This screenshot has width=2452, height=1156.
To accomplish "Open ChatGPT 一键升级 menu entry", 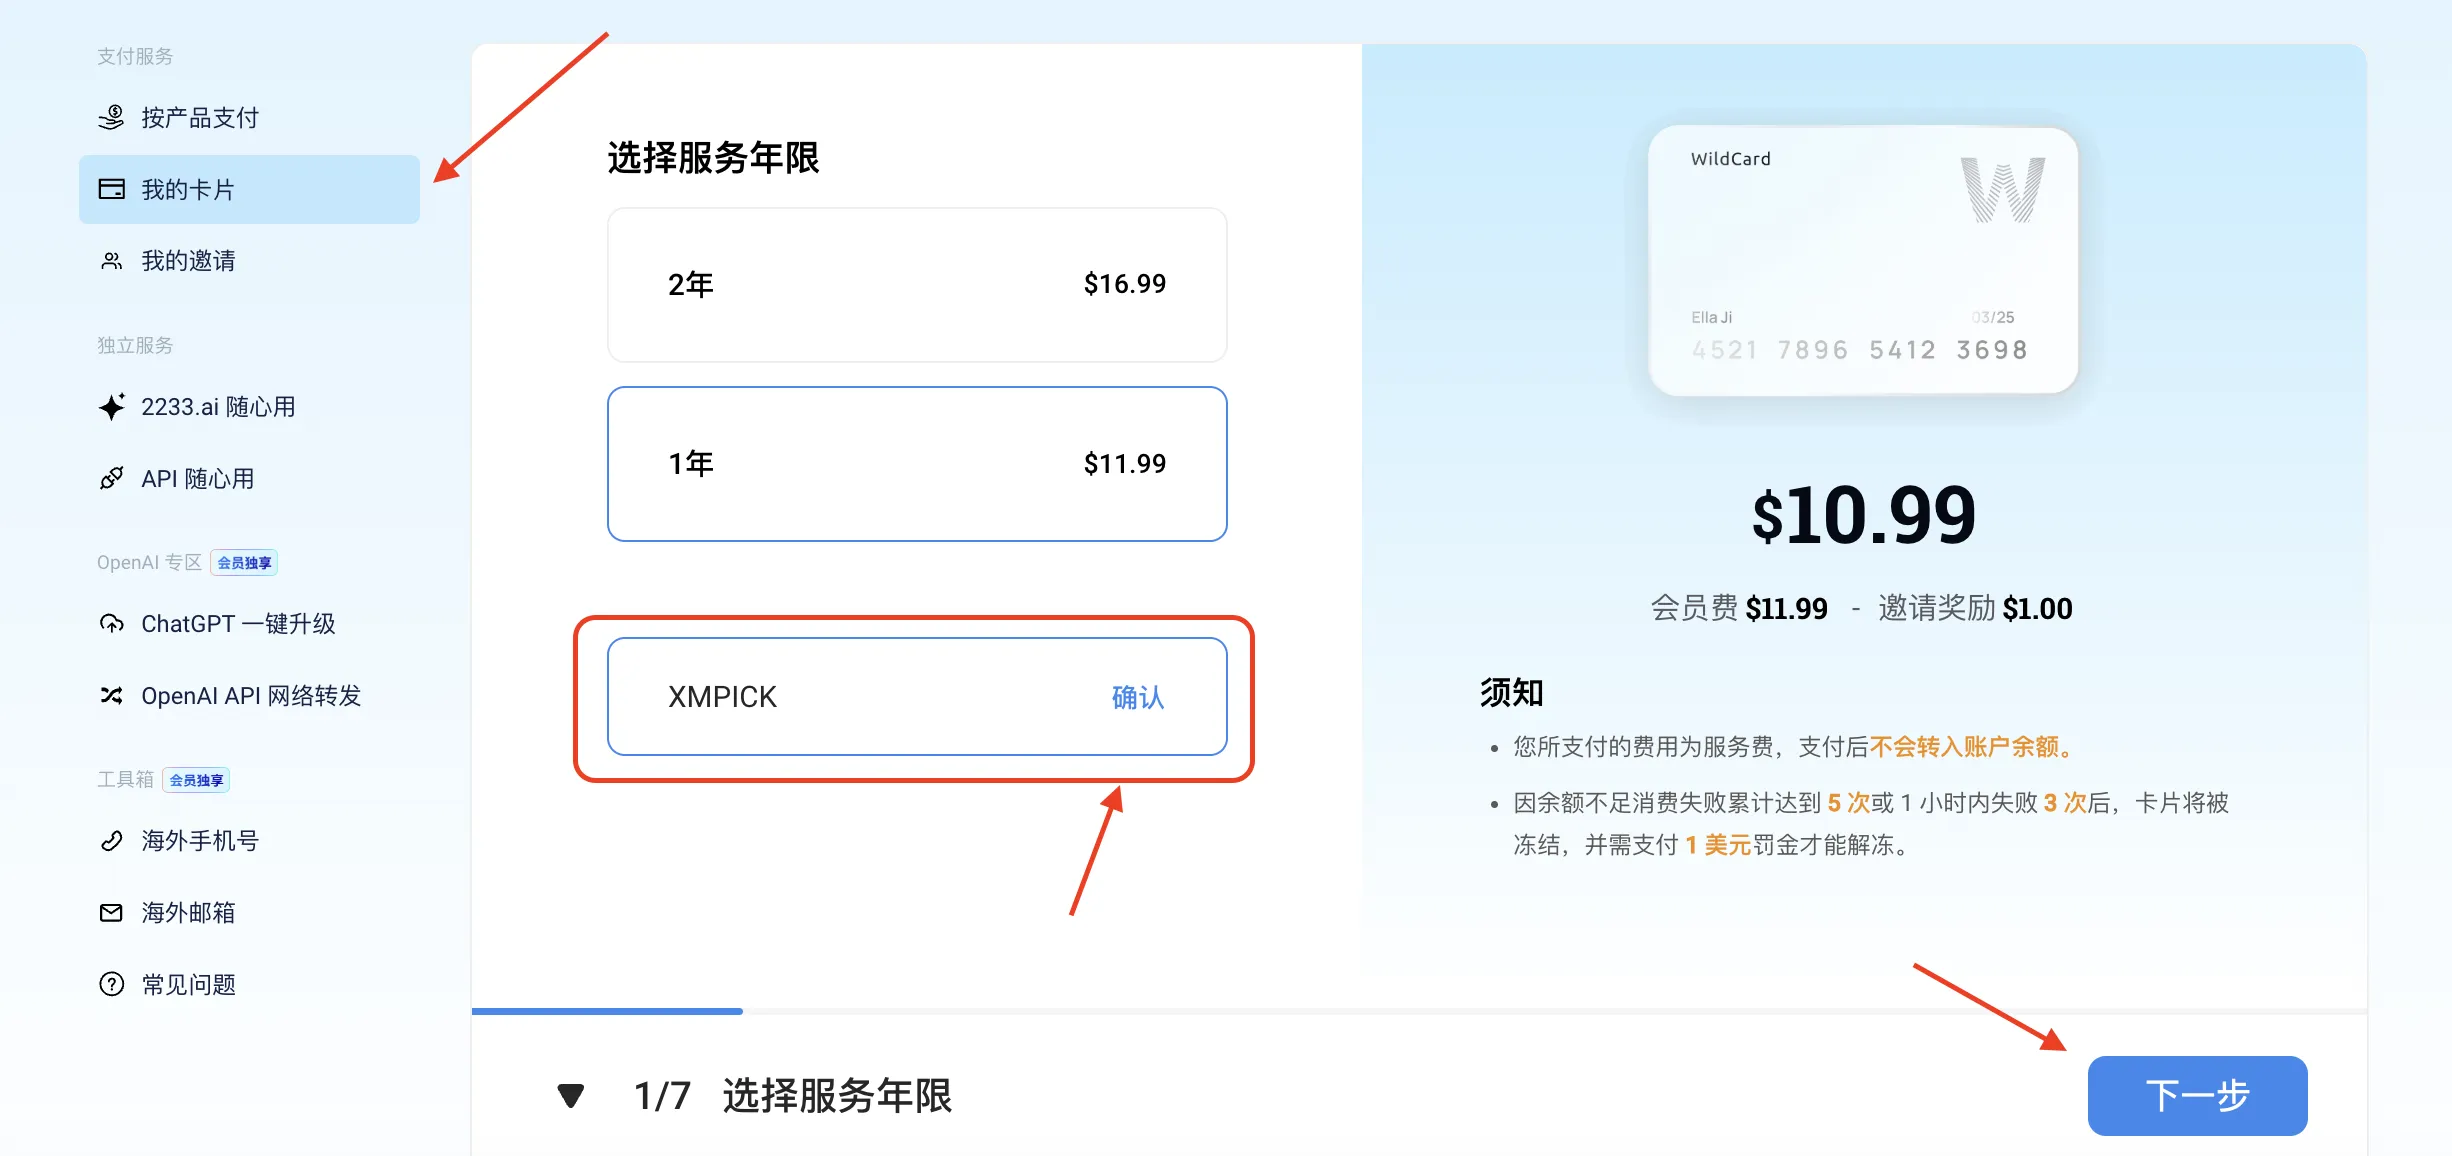I will tap(249, 624).
